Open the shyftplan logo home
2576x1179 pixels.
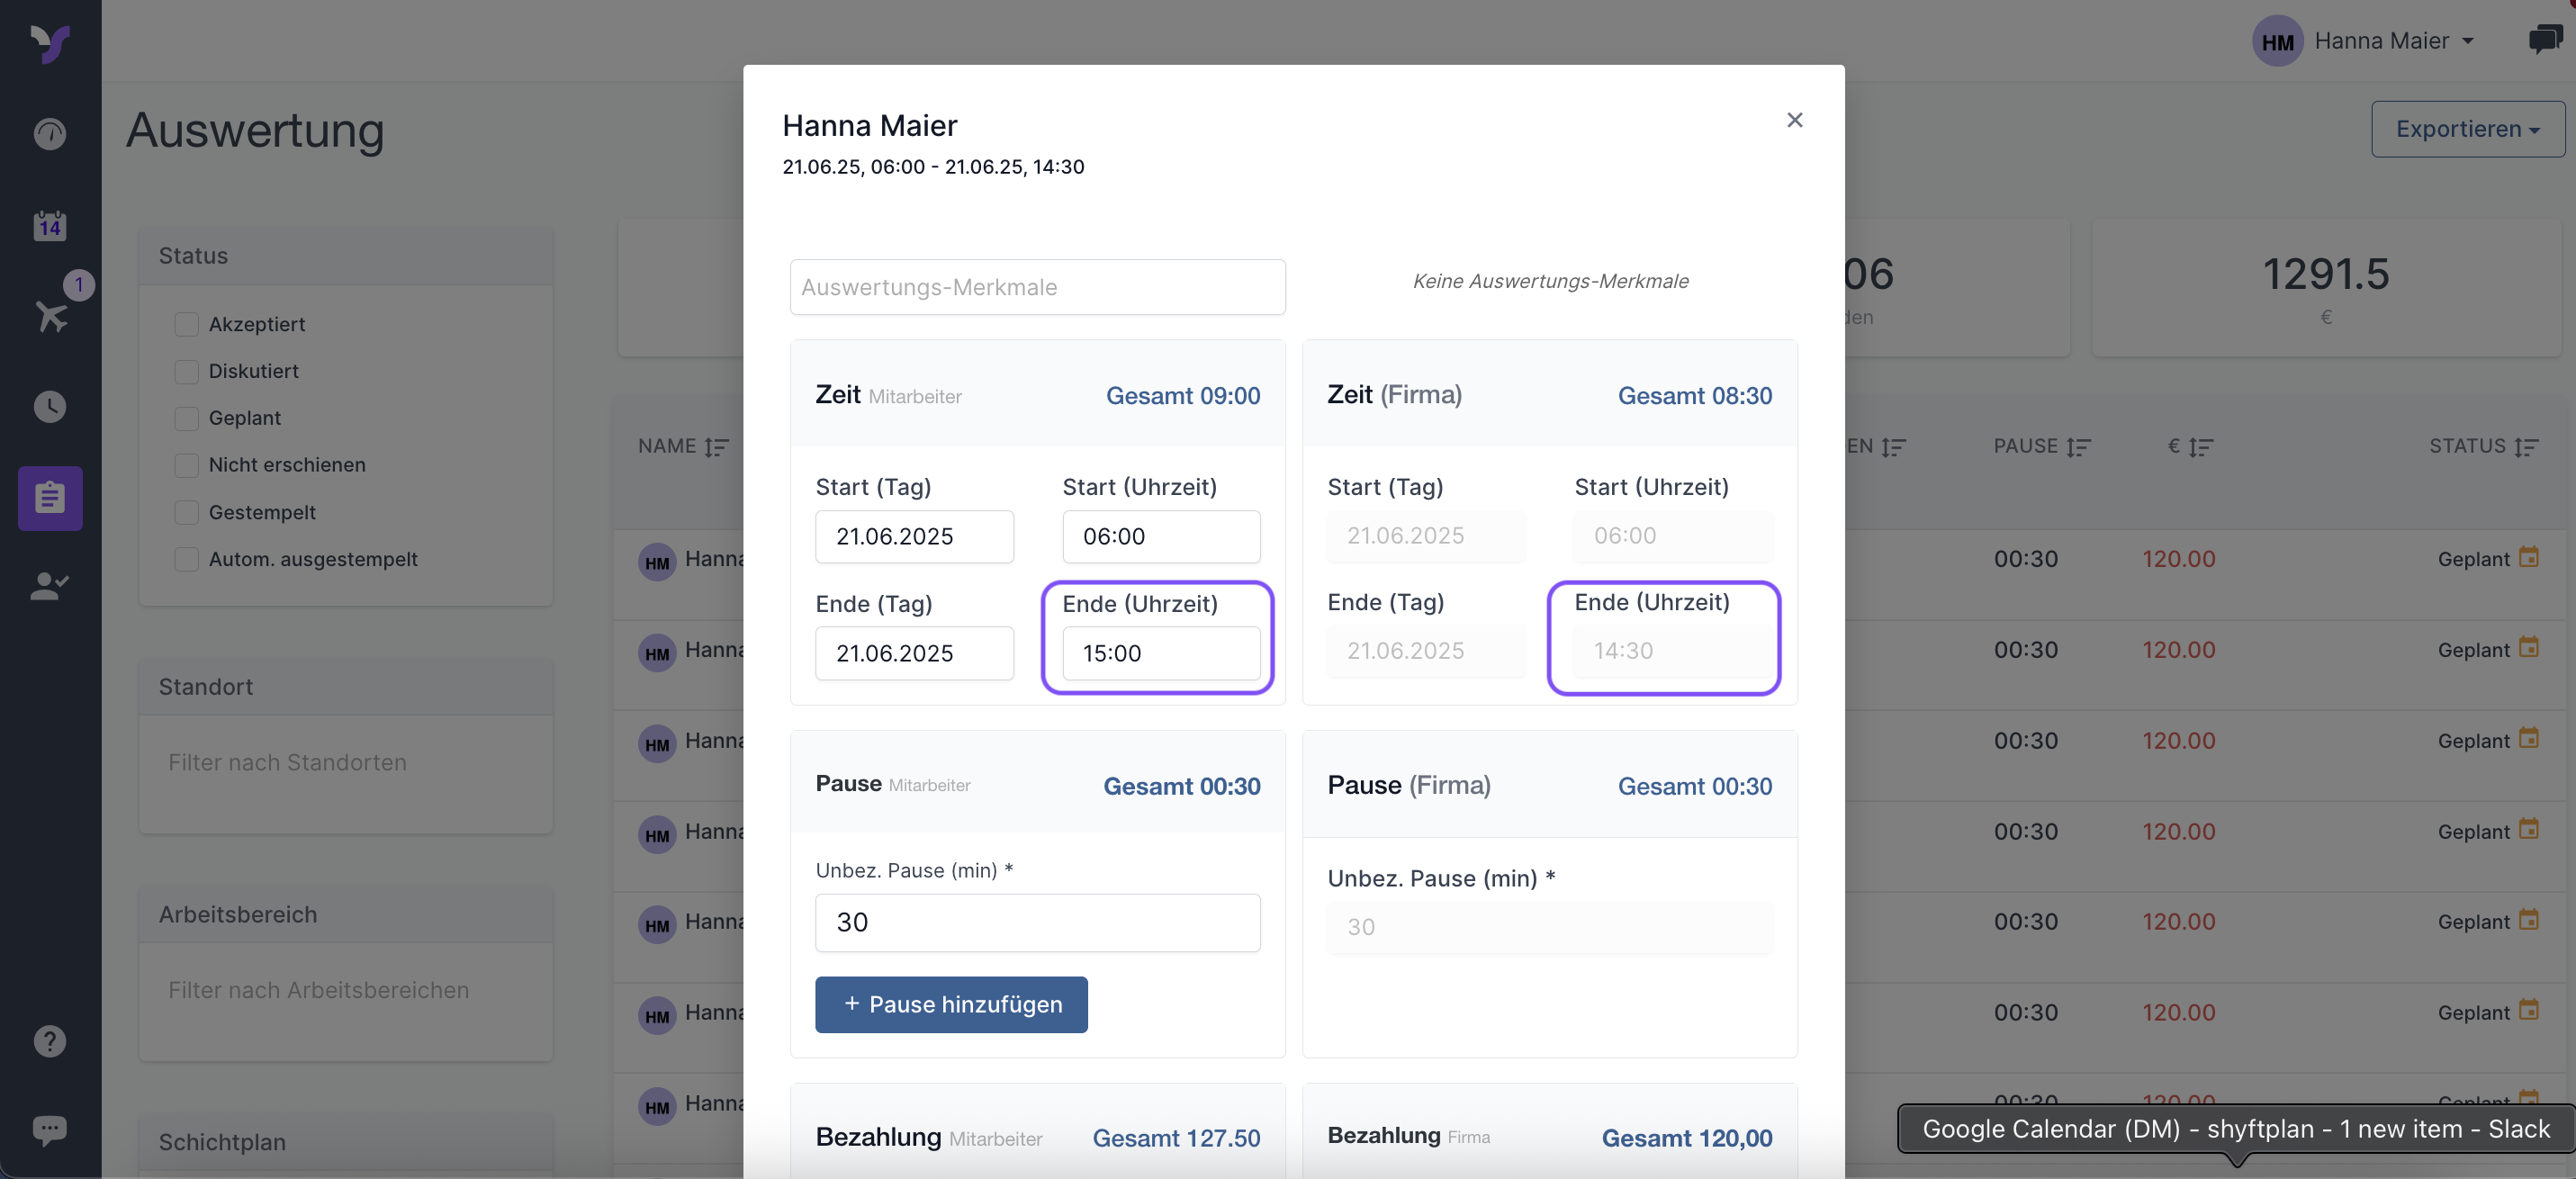(x=50, y=43)
